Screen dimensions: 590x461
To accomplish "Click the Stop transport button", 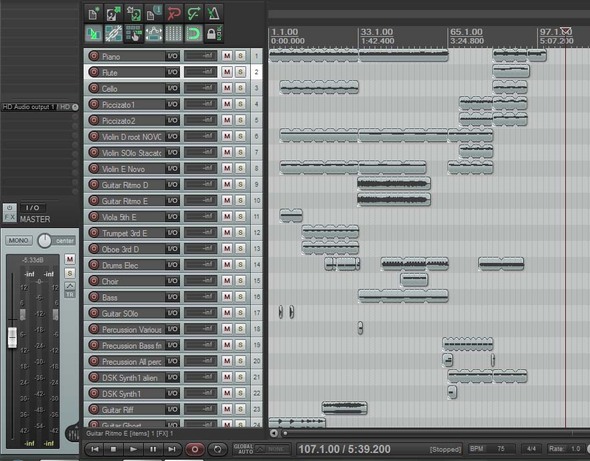I will coord(114,449).
